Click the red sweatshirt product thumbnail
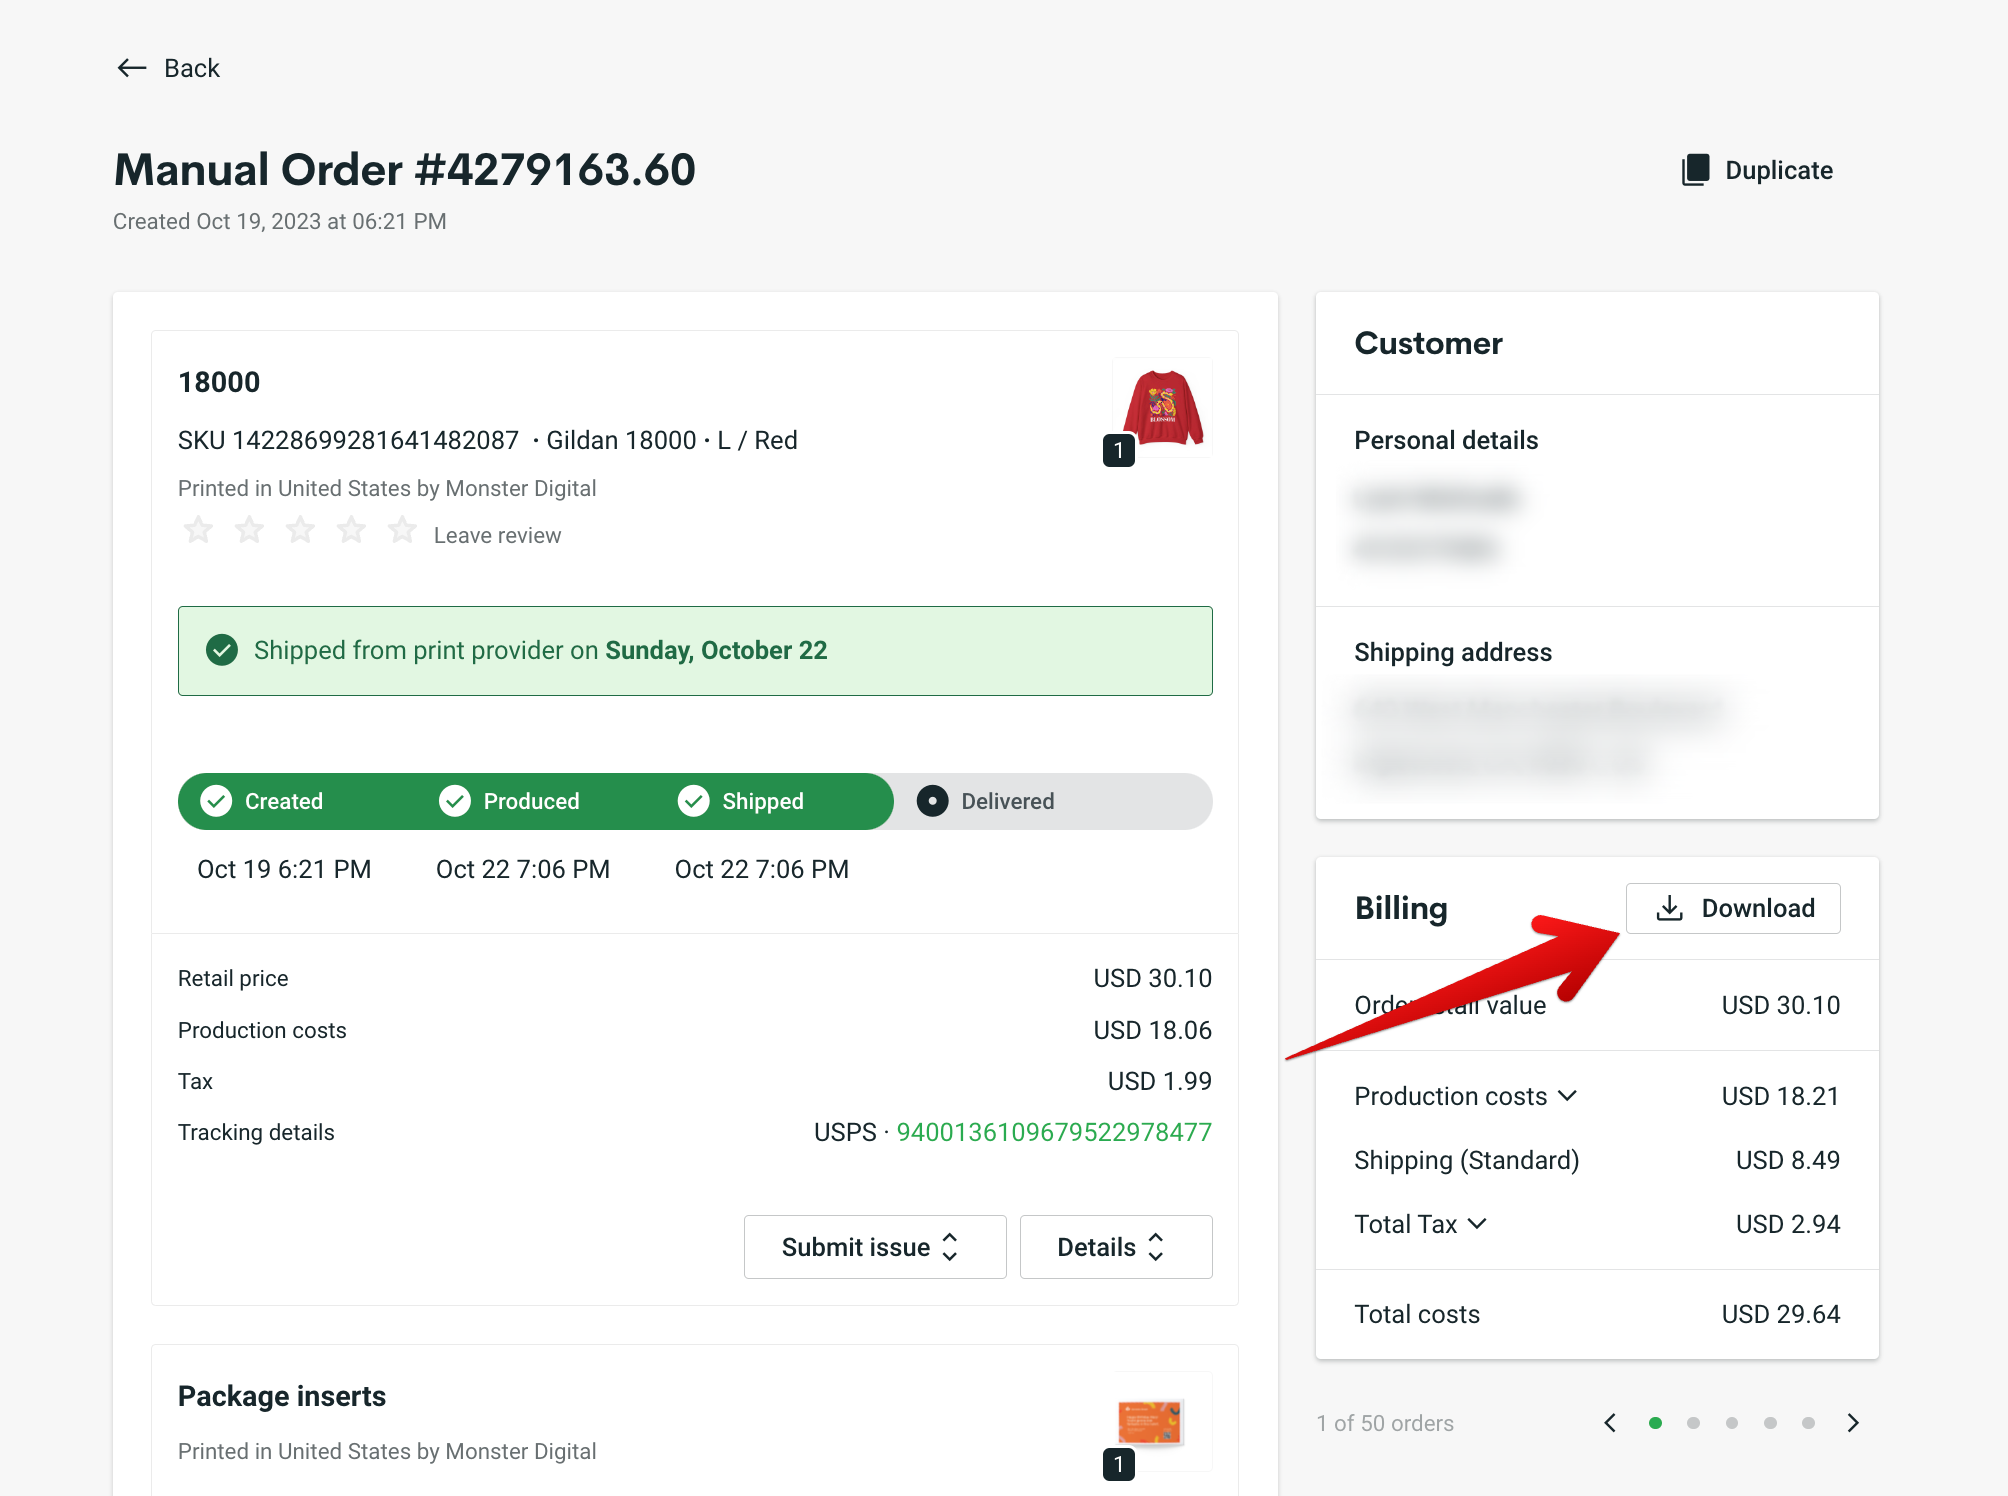The image size is (2008, 1496). click(1161, 405)
